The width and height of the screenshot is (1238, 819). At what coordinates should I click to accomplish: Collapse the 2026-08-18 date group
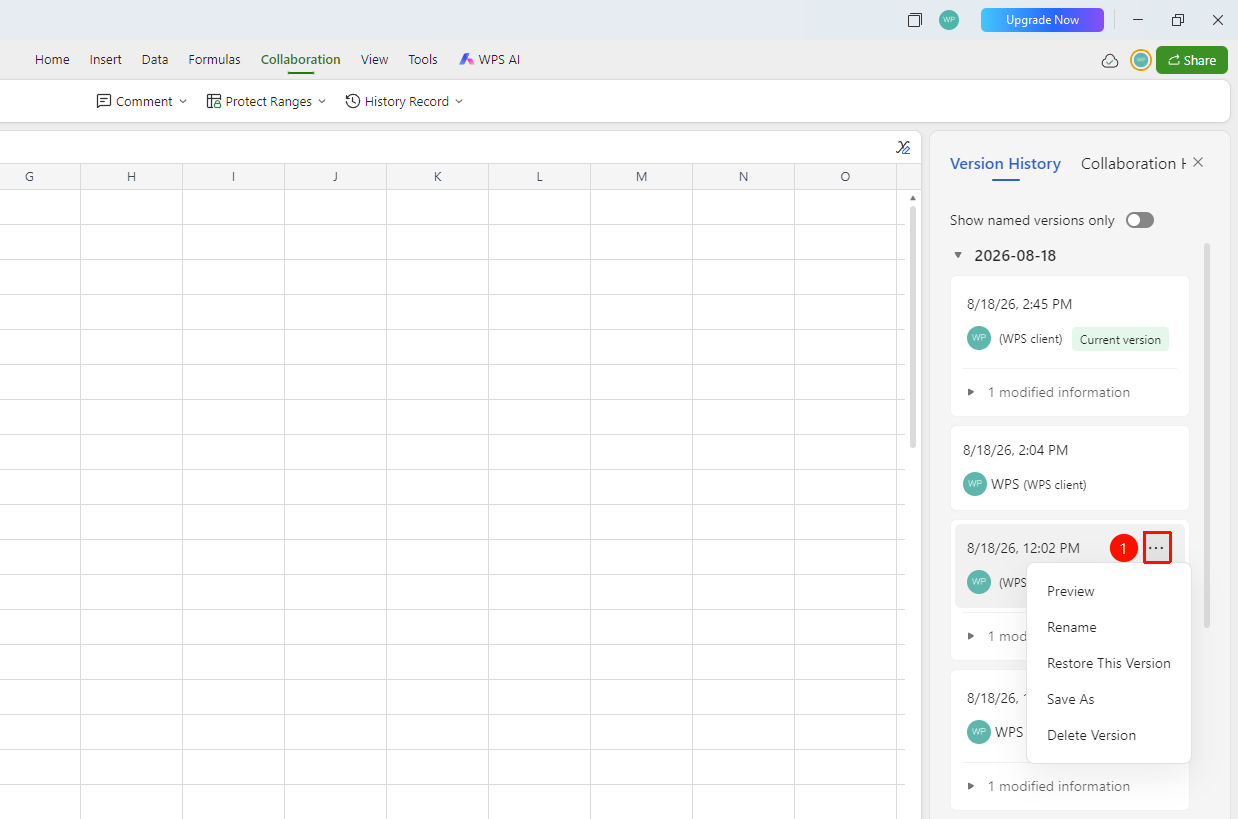tap(958, 255)
